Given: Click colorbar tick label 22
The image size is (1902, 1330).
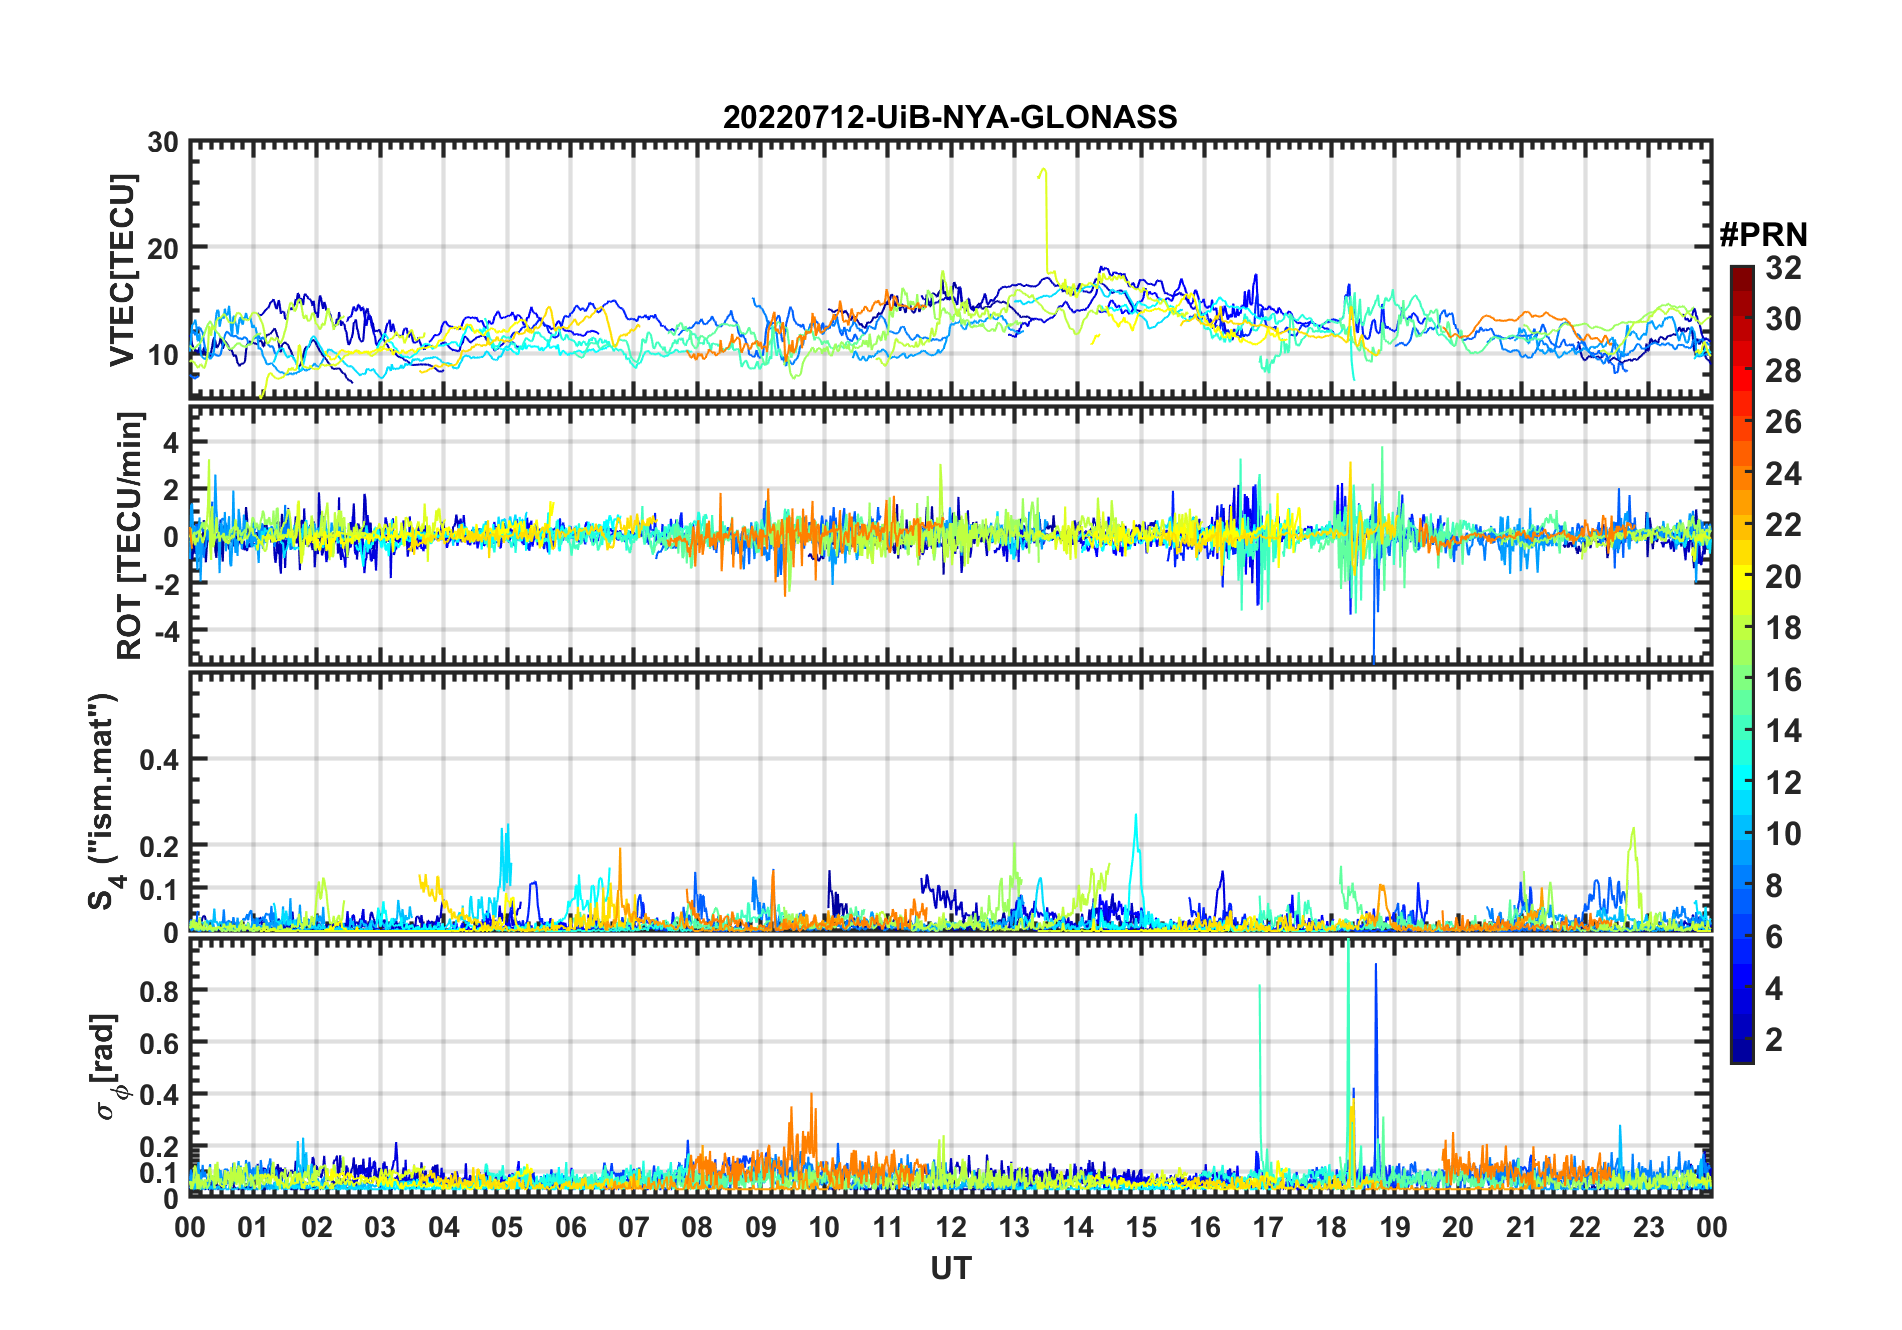Looking at the screenshot, I should [1783, 524].
